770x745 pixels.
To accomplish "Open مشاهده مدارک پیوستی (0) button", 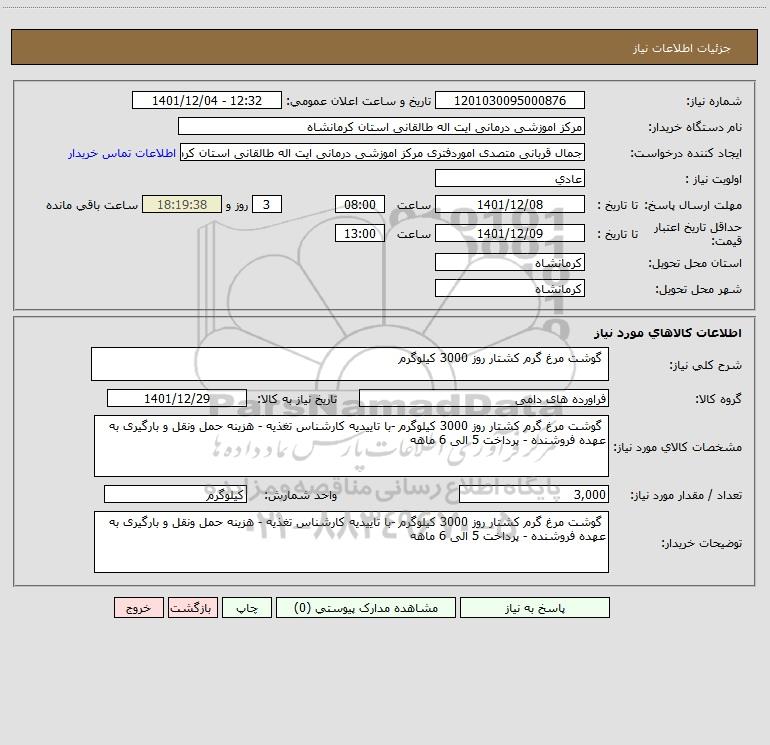I will [x=366, y=607].
